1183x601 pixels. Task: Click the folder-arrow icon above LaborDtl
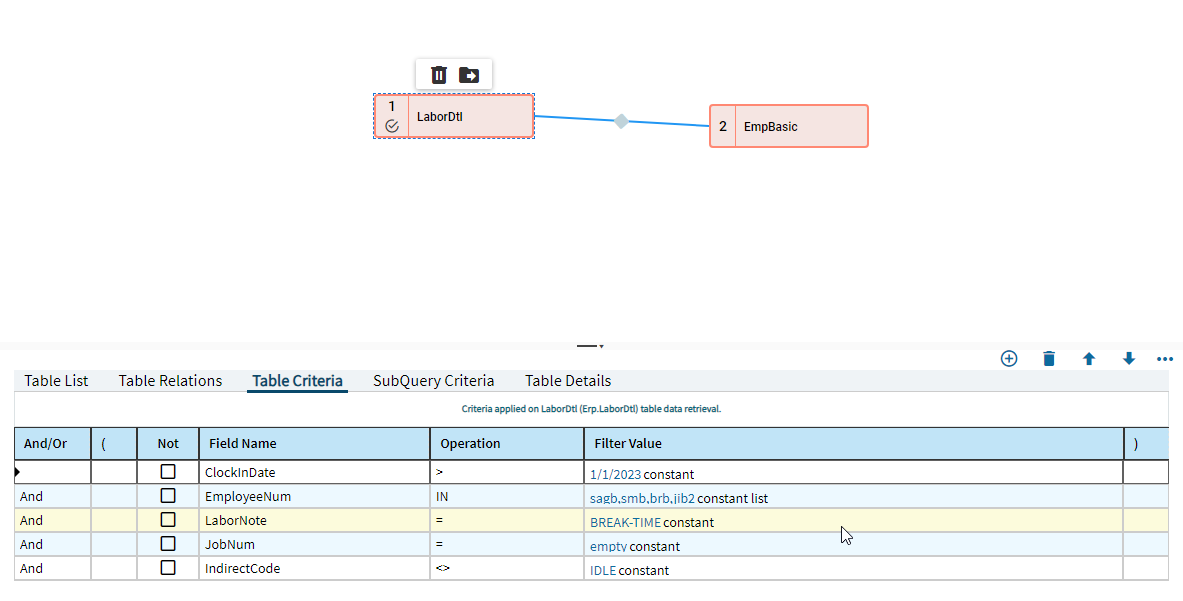tap(469, 75)
